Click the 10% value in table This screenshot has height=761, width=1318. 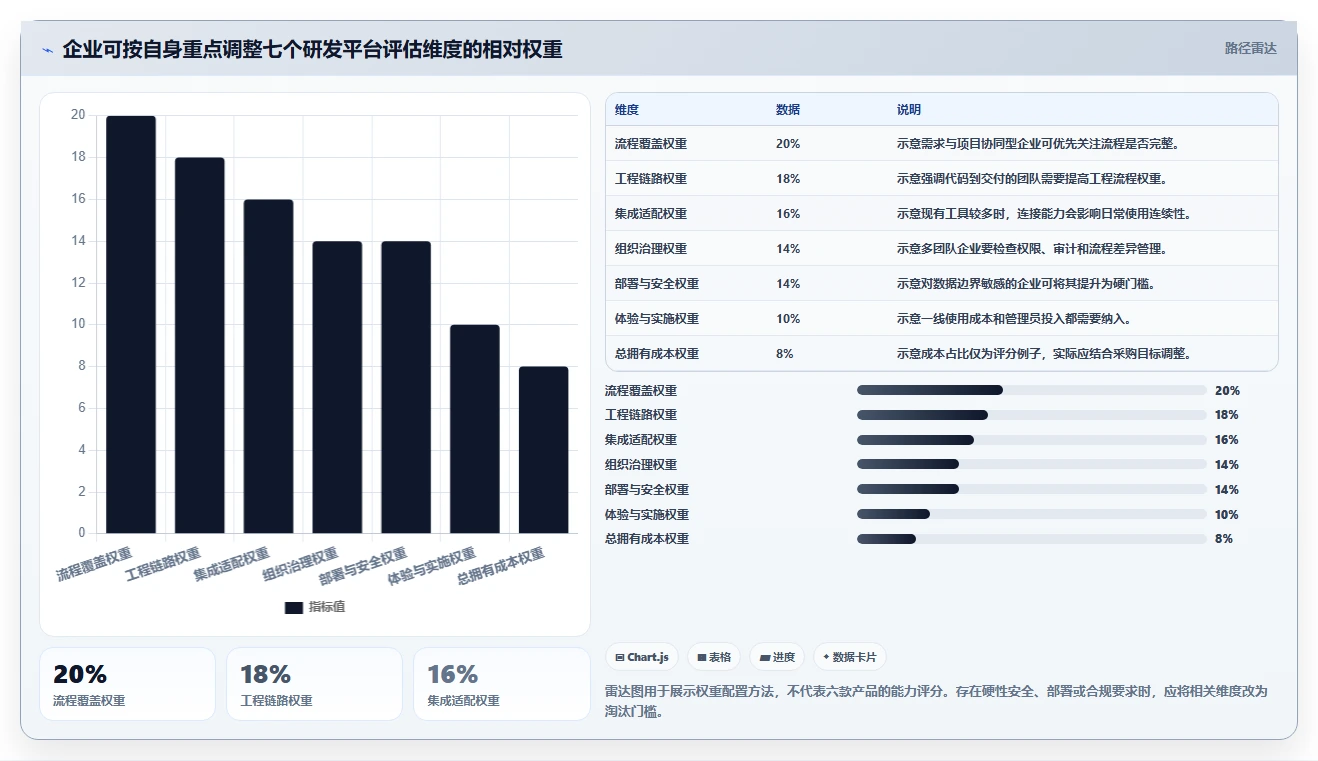(x=788, y=318)
